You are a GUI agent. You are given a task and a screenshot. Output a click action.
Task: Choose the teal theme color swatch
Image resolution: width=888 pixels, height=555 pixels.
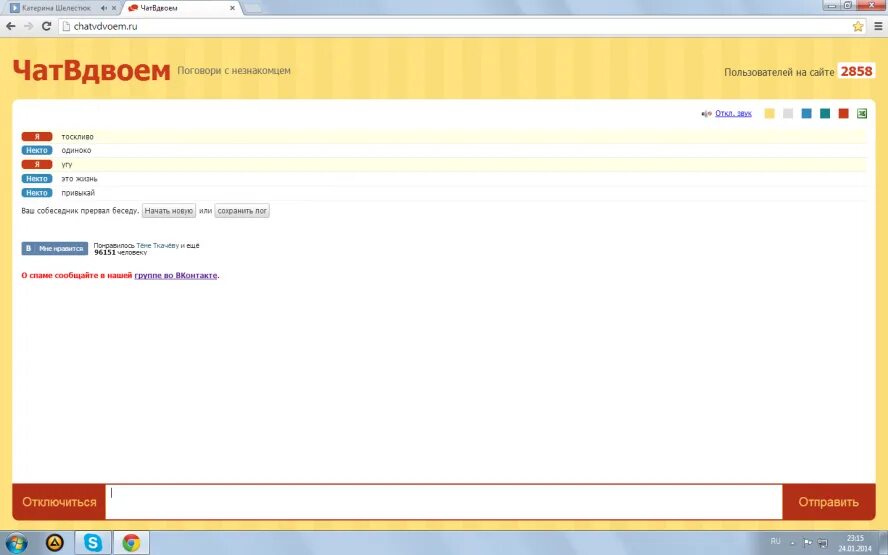825,114
